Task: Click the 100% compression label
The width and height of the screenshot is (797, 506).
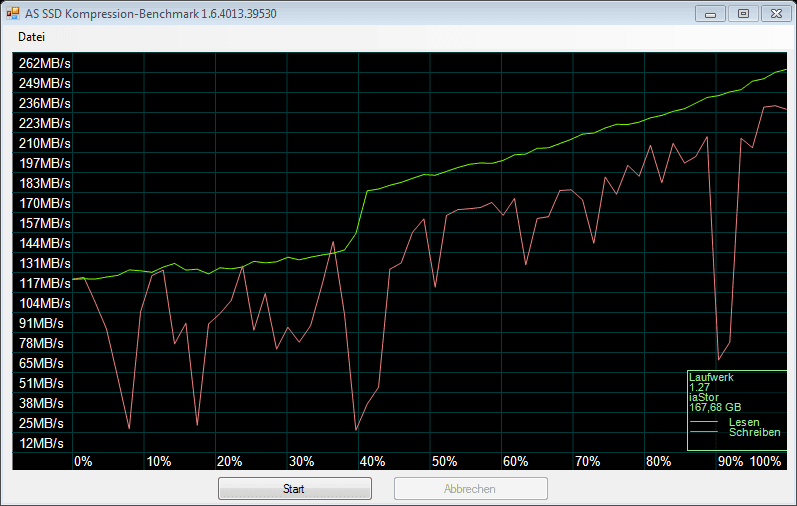Action: (x=765, y=461)
